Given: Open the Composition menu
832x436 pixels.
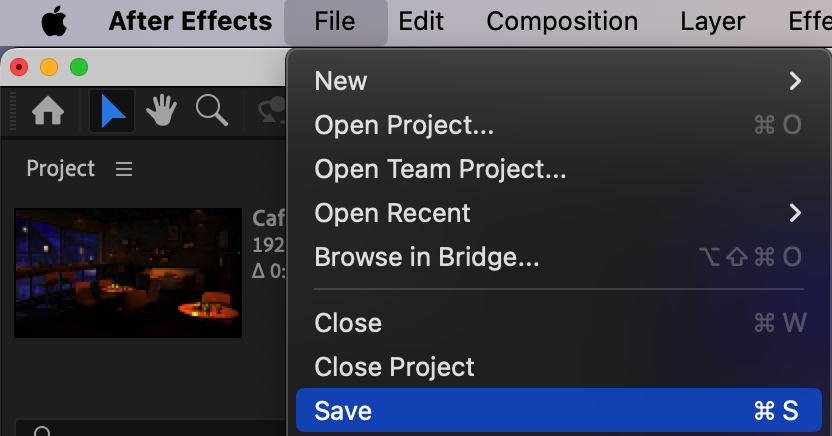Looking at the screenshot, I should click(562, 21).
